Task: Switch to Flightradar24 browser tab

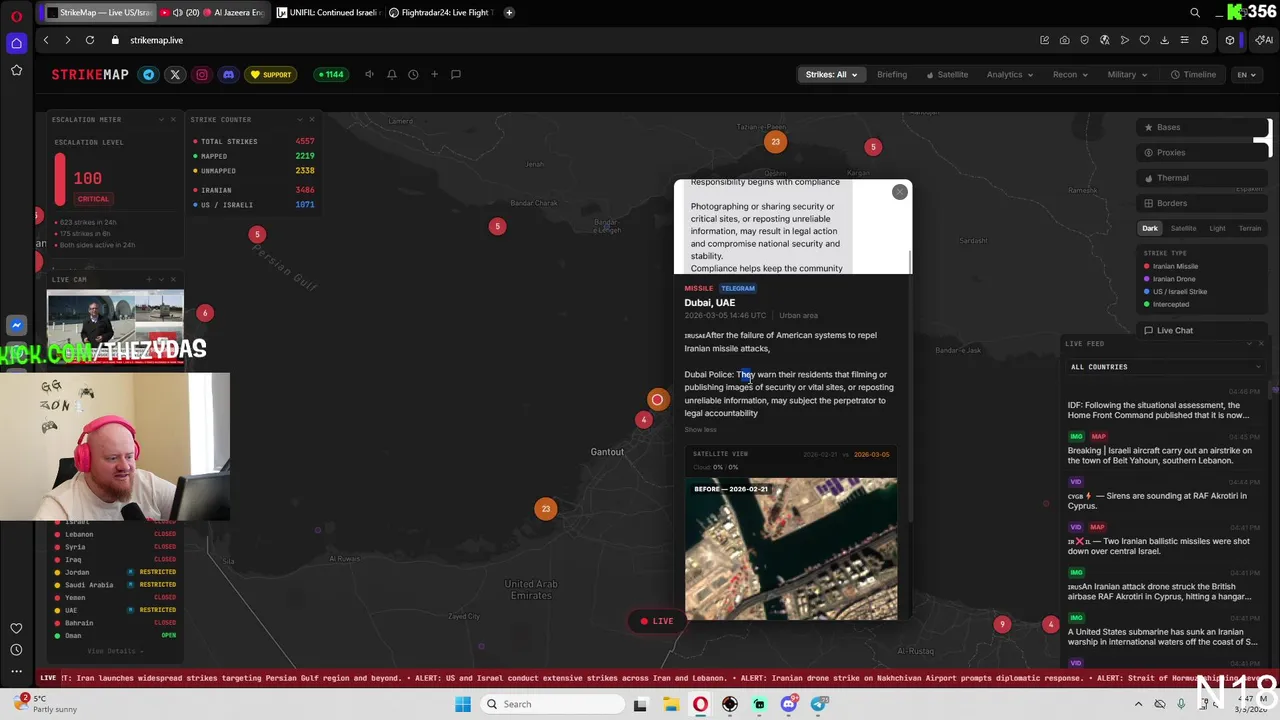Action: [x=441, y=12]
